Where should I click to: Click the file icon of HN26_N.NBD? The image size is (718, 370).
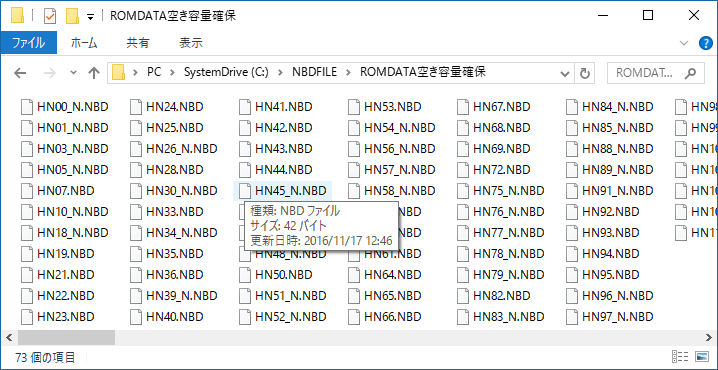pyautogui.click(x=136, y=149)
